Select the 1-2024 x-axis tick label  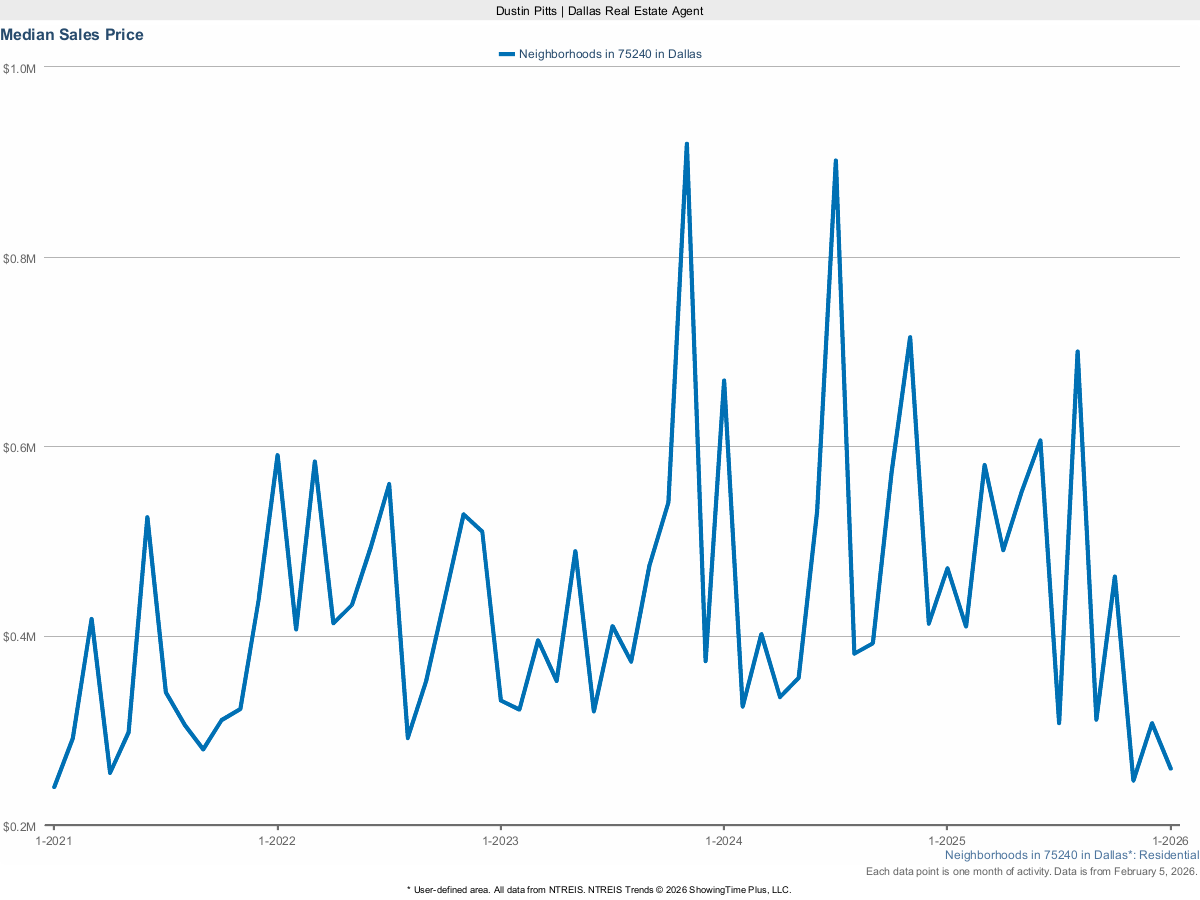[x=723, y=841]
